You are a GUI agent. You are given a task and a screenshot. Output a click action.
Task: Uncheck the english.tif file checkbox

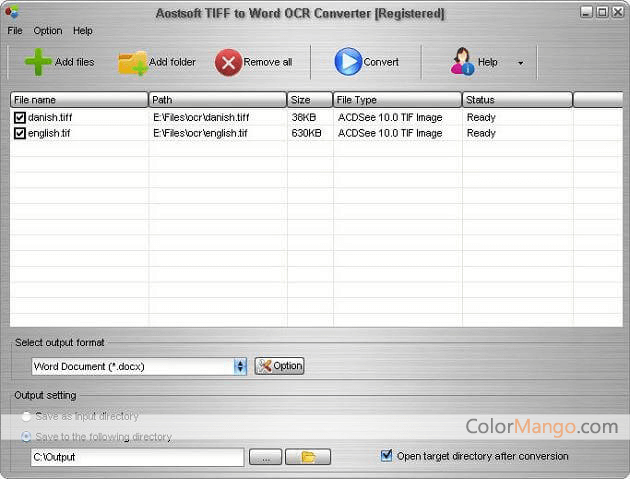click(20, 133)
